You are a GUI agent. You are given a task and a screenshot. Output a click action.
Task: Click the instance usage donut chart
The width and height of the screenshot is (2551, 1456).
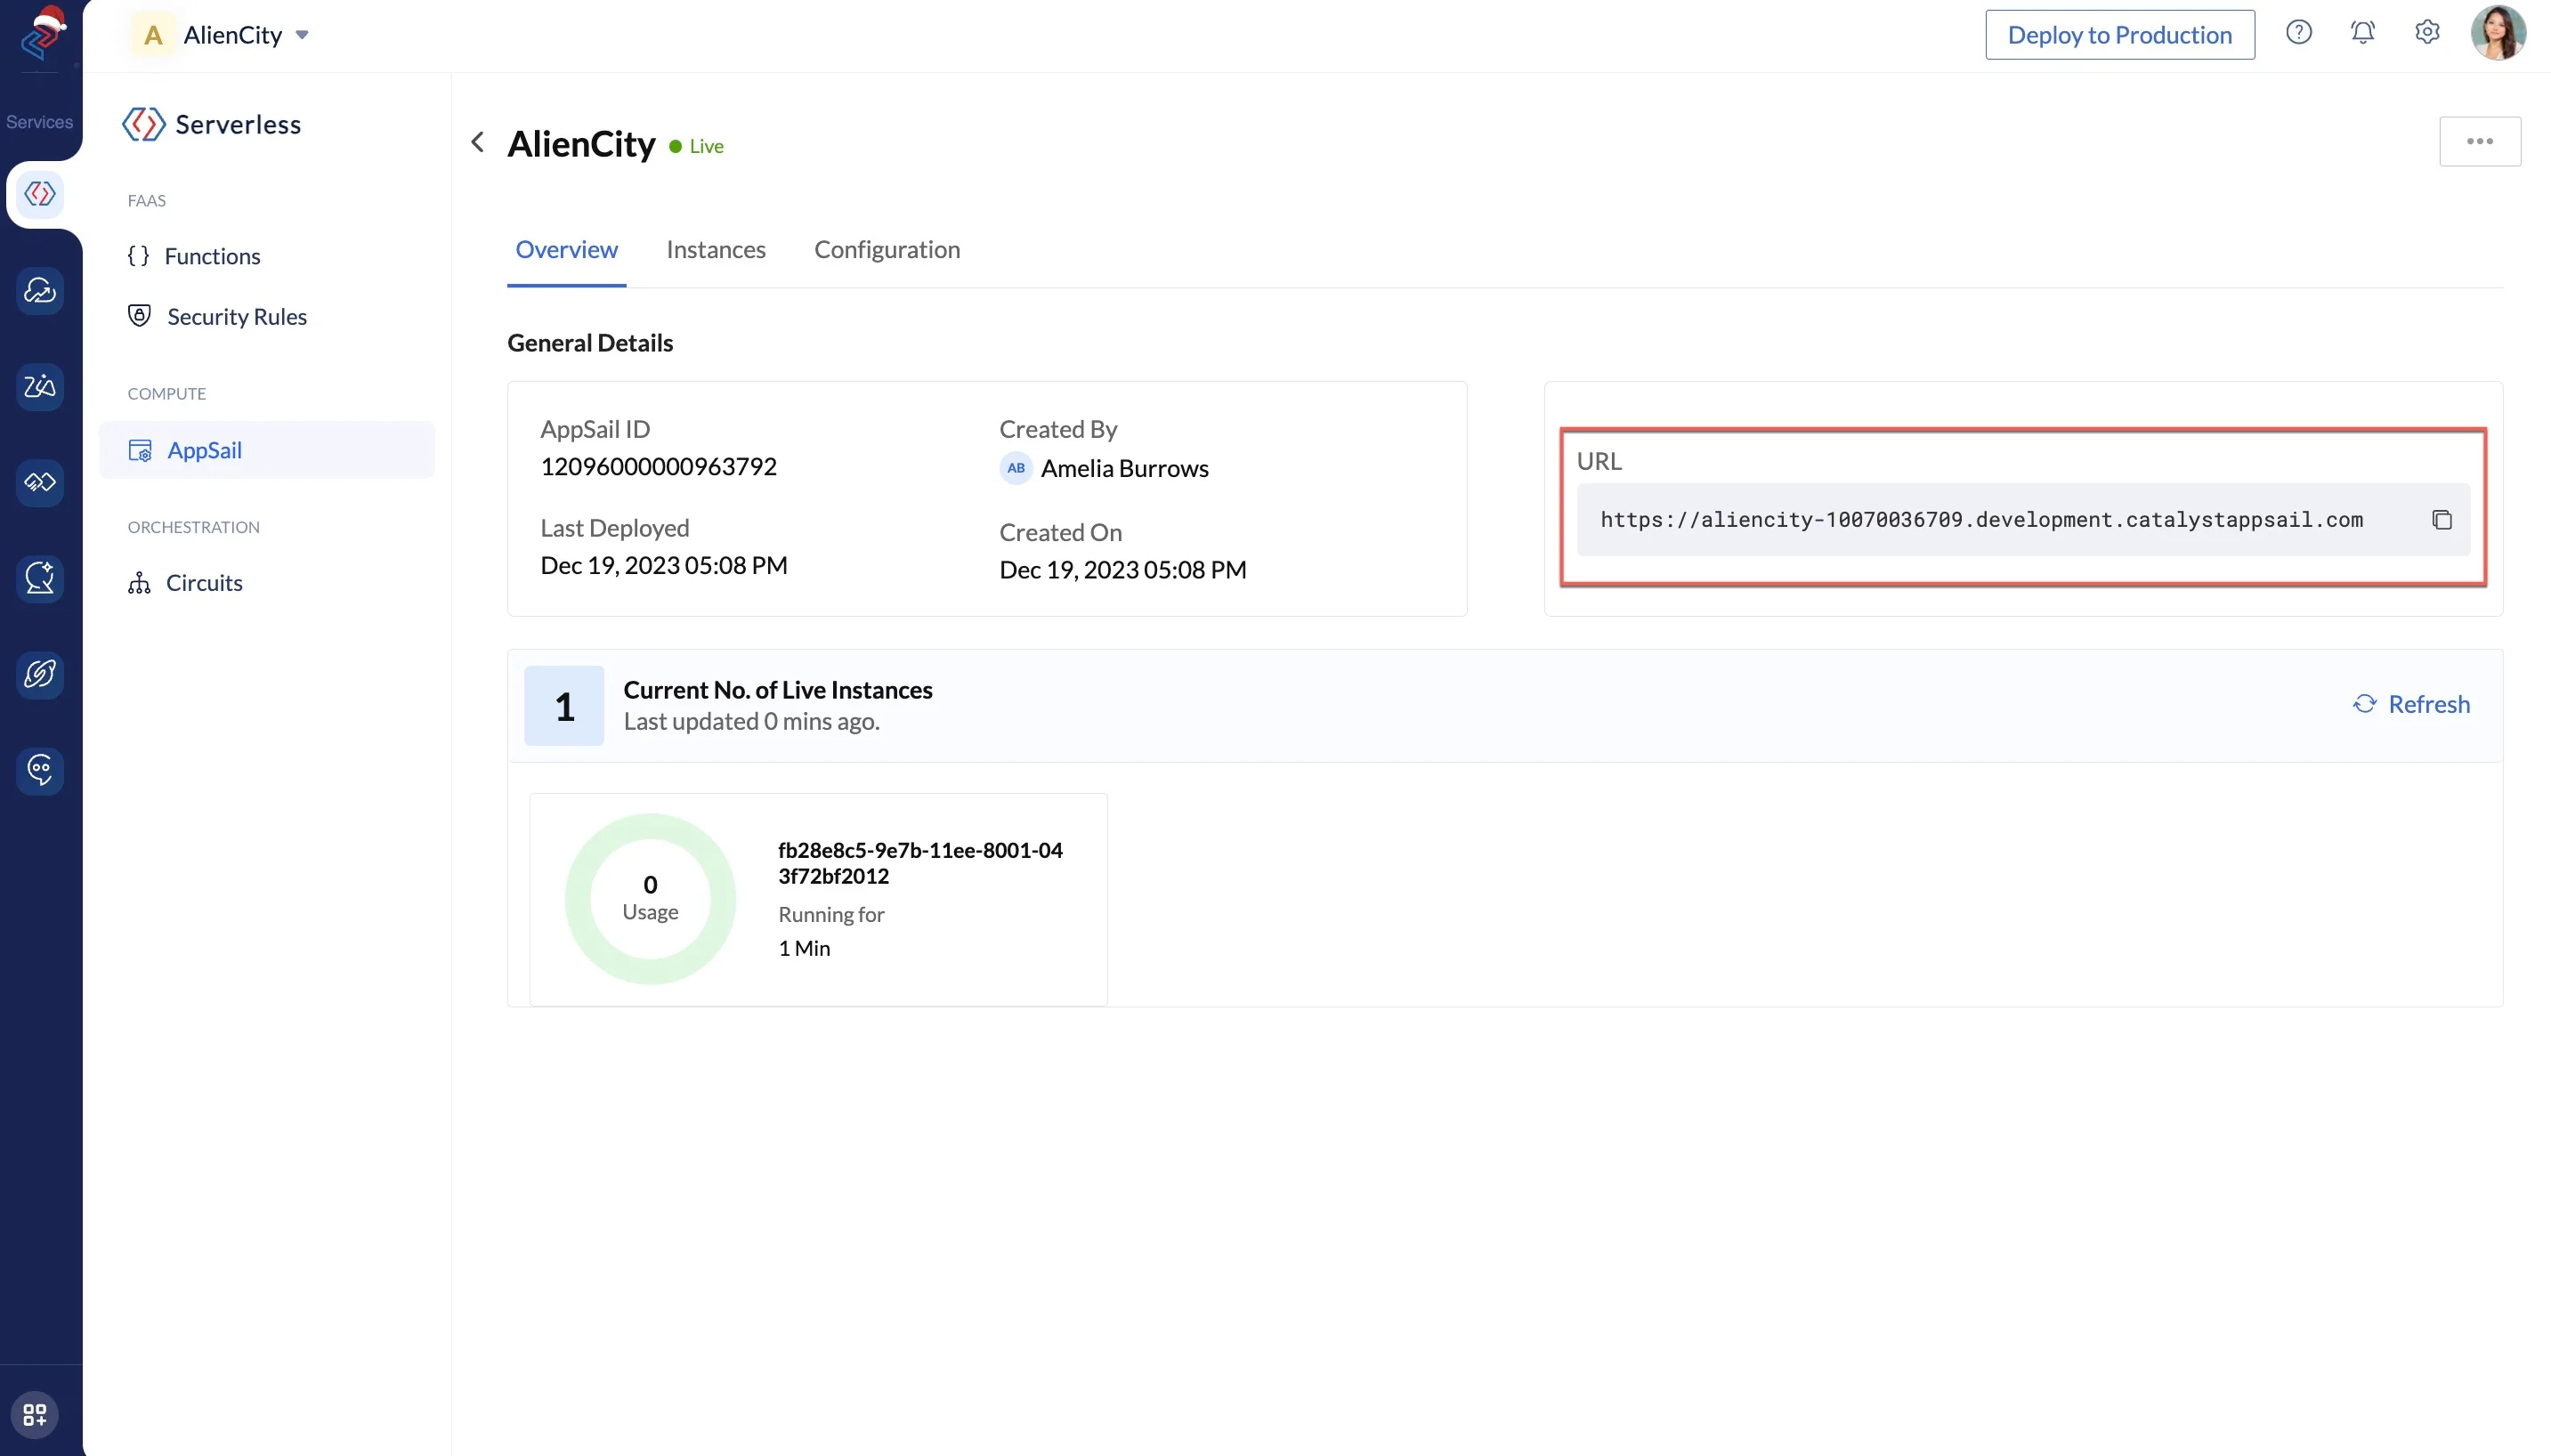[650, 898]
